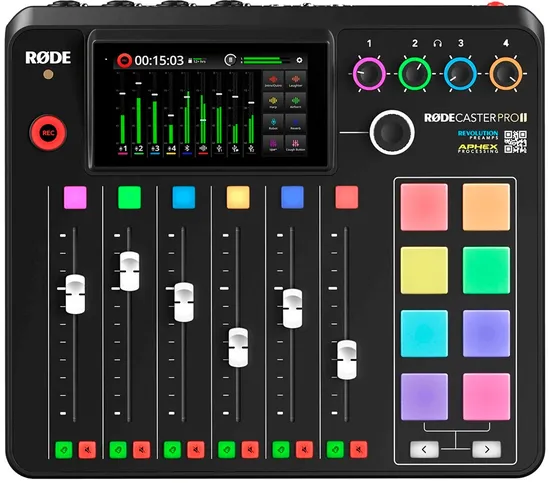Select the first USB channel icon on the touchscreen
The width and height of the screenshot is (550, 483).
pyautogui.click(x=219, y=149)
